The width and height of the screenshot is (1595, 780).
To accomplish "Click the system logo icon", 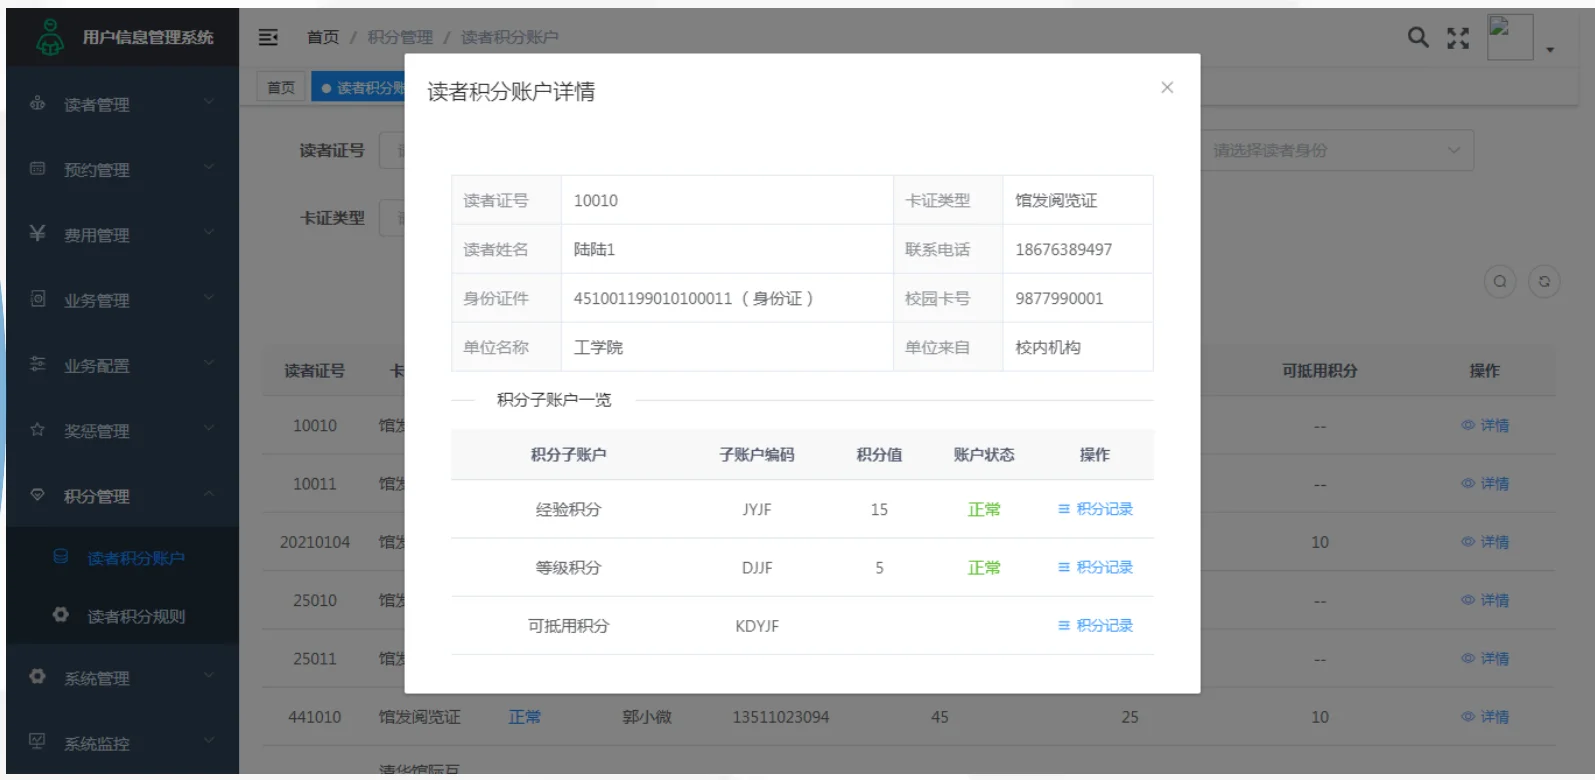I will click(x=50, y=38).
